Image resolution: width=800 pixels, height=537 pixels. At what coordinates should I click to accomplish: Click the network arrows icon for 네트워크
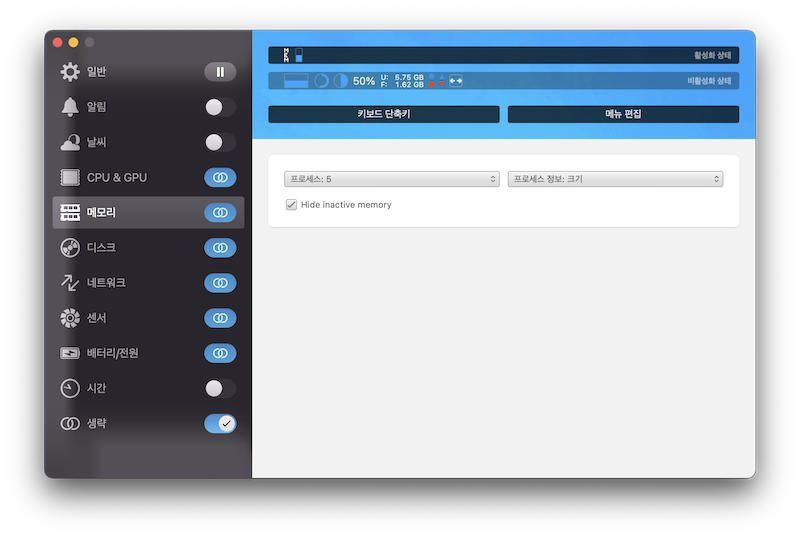70,283
